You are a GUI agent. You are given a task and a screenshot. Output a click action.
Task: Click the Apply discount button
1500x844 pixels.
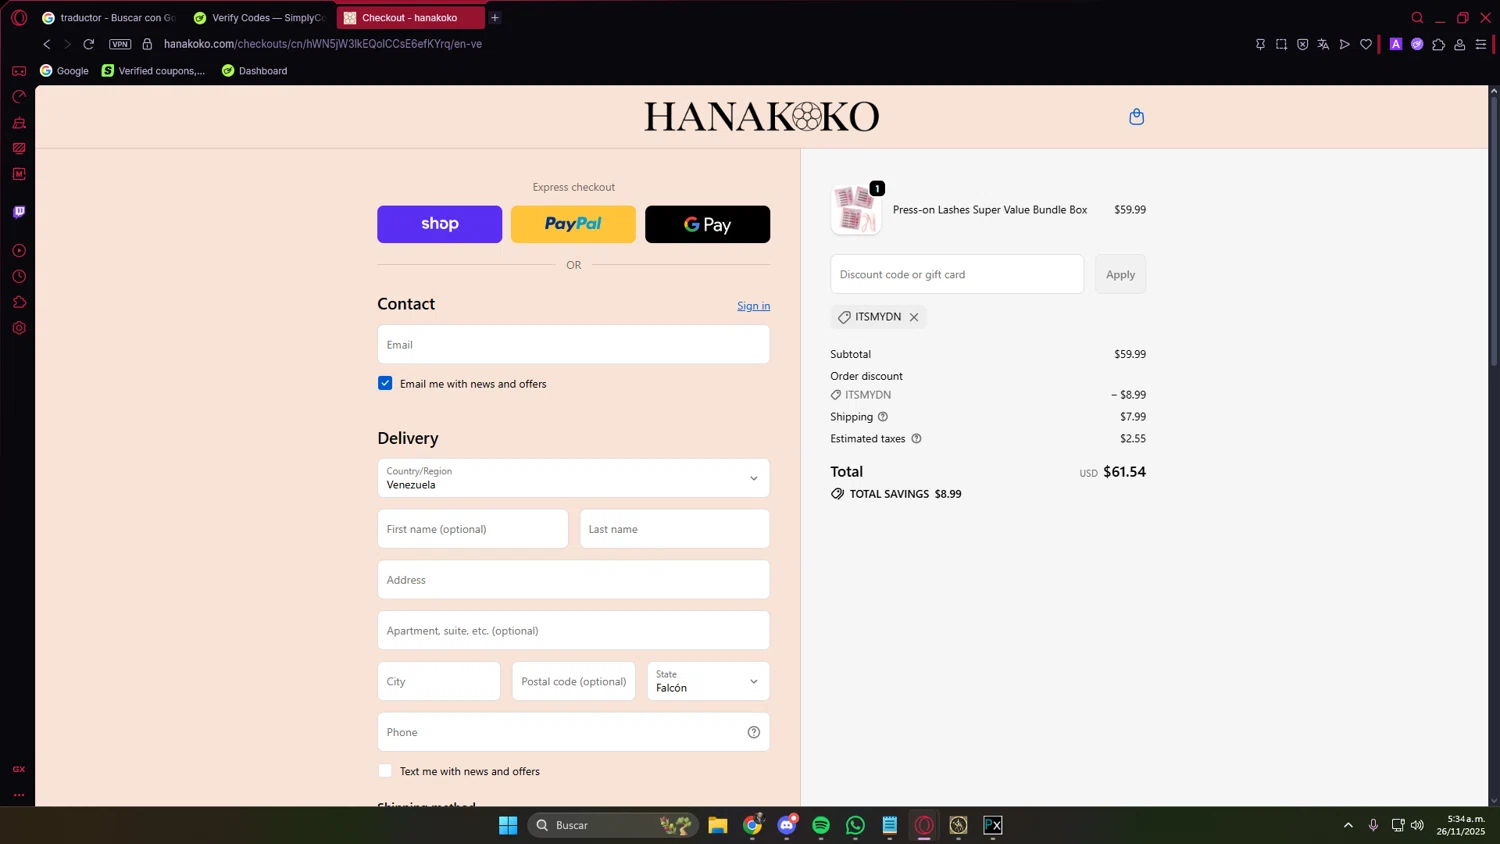[1120, 274]
